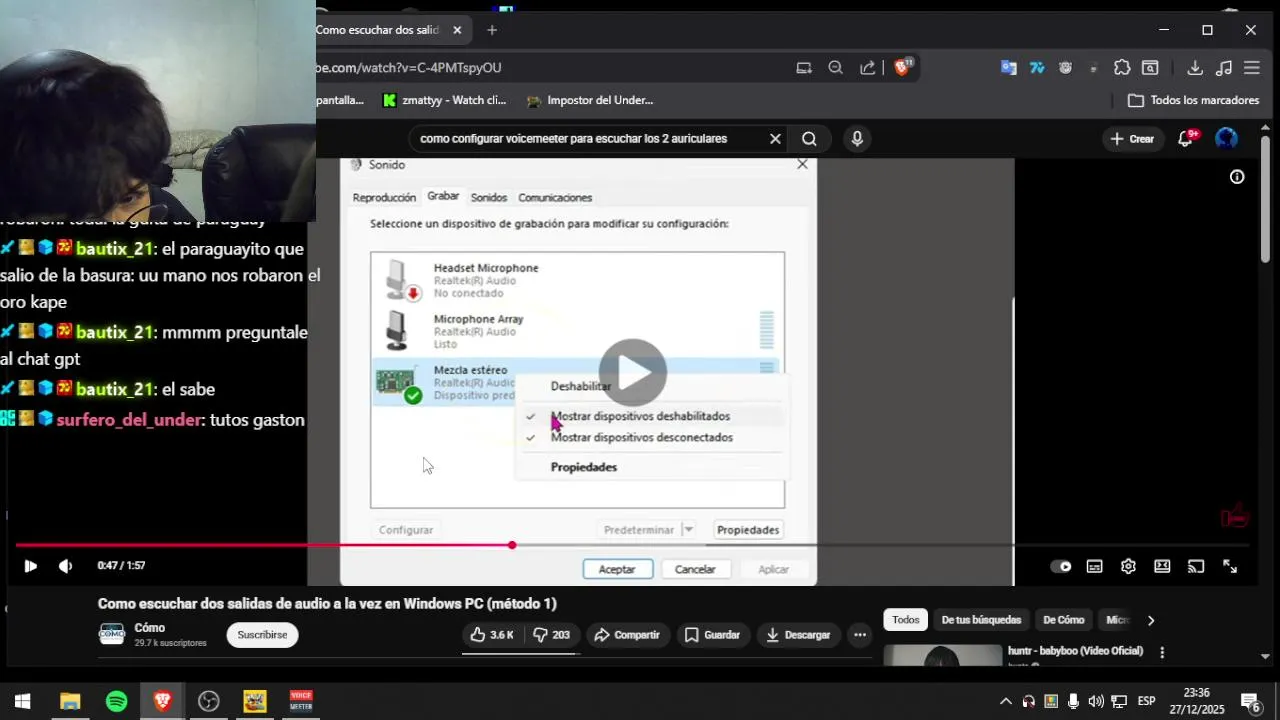
Task: Switch to theater mode in player
Action: 1162,566
